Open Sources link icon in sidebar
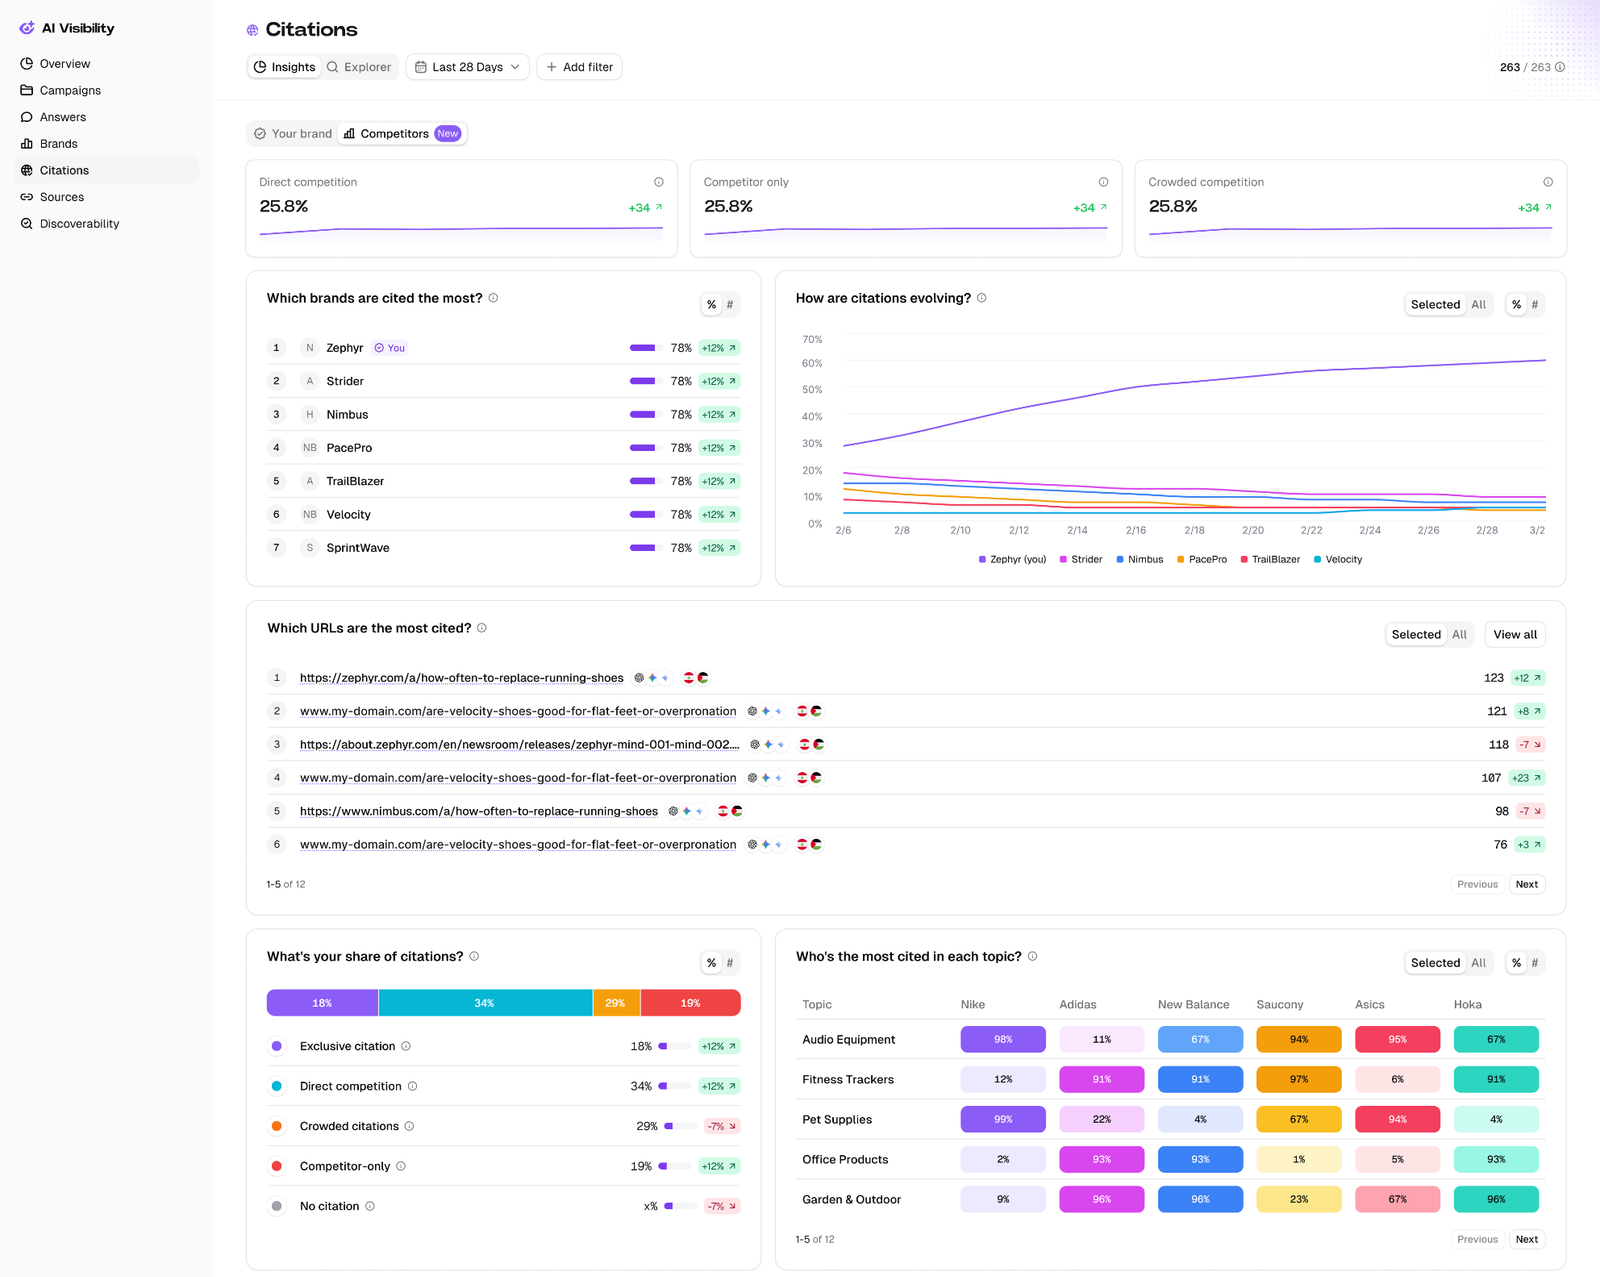The image size is (1600, 1277). coord(27,197)
